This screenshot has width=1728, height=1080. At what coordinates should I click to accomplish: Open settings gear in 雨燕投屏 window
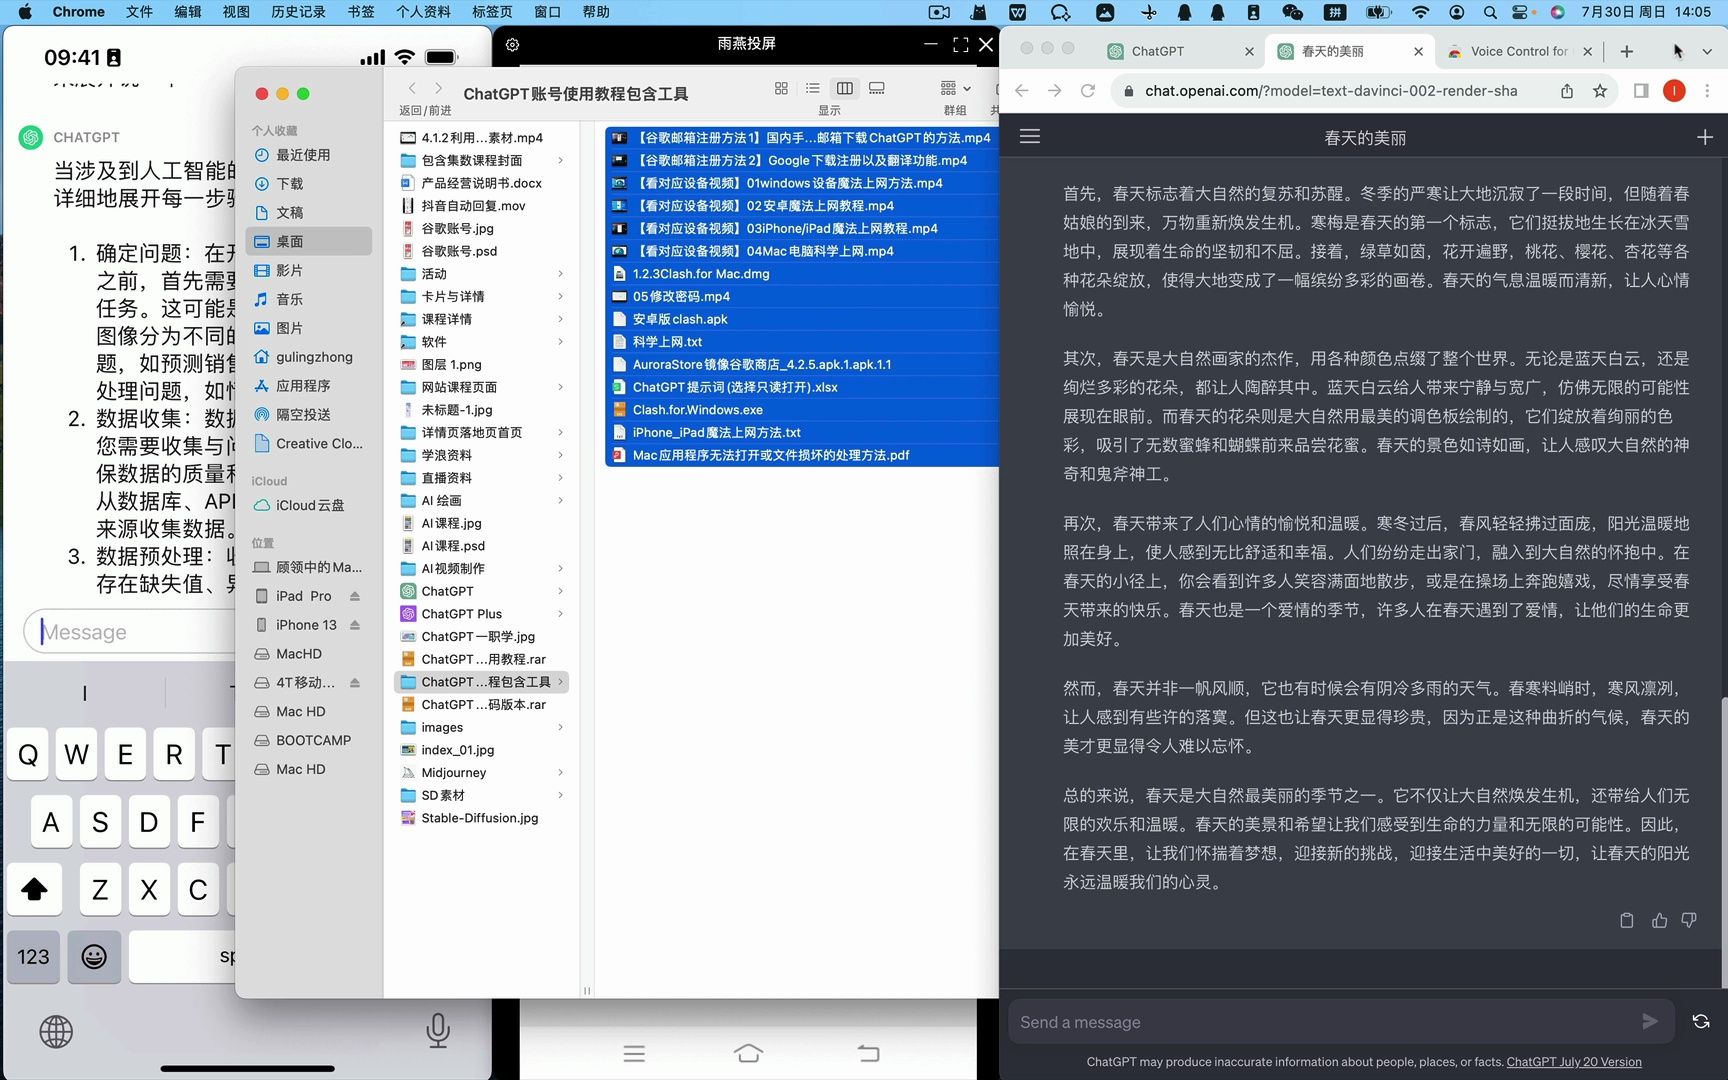point(512,44)
